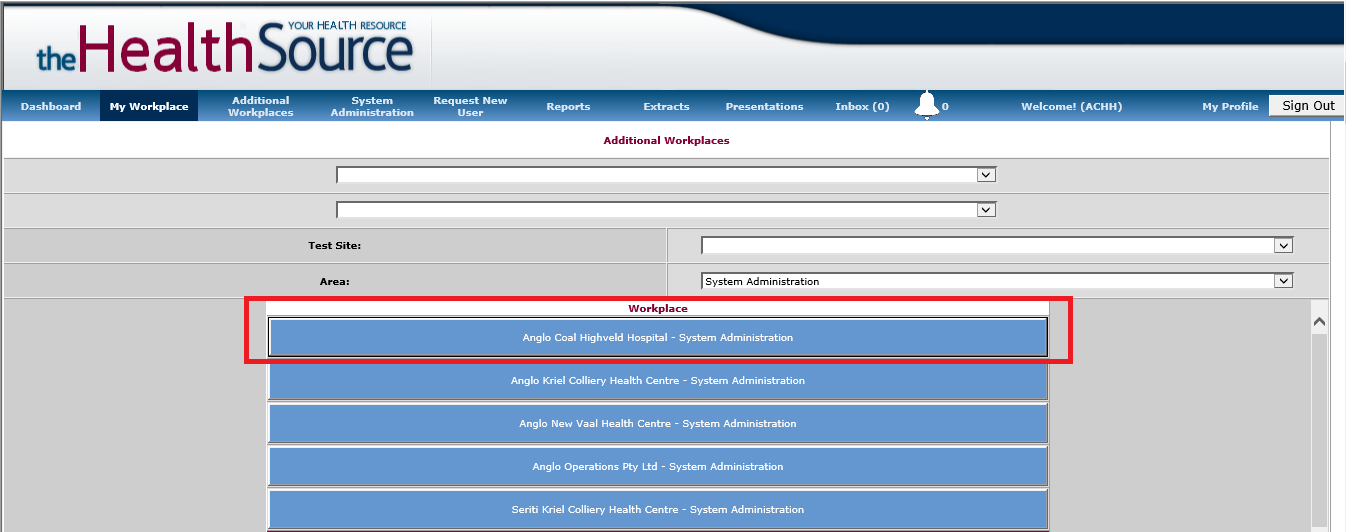Click the notification bell icon
The width and height of the screenshot is (1346, 532).
(927, 105)
